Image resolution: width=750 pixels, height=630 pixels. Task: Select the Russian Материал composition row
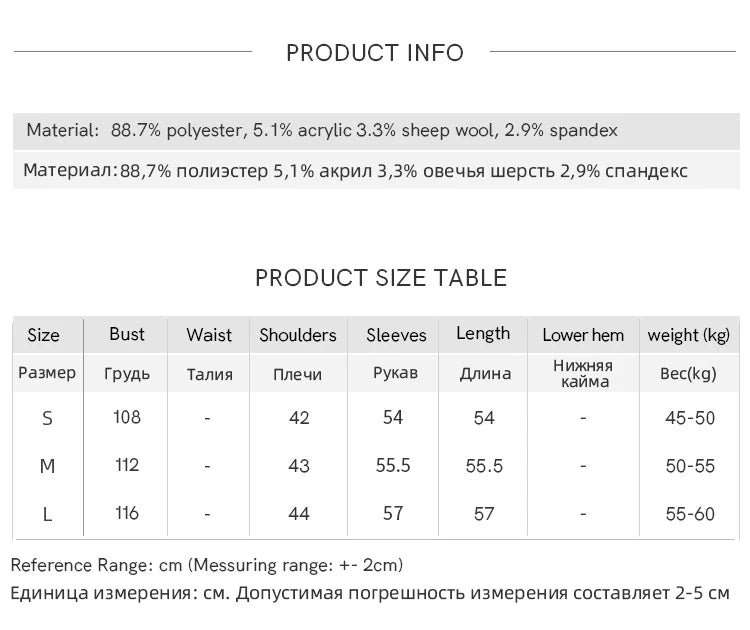(376, 170)
